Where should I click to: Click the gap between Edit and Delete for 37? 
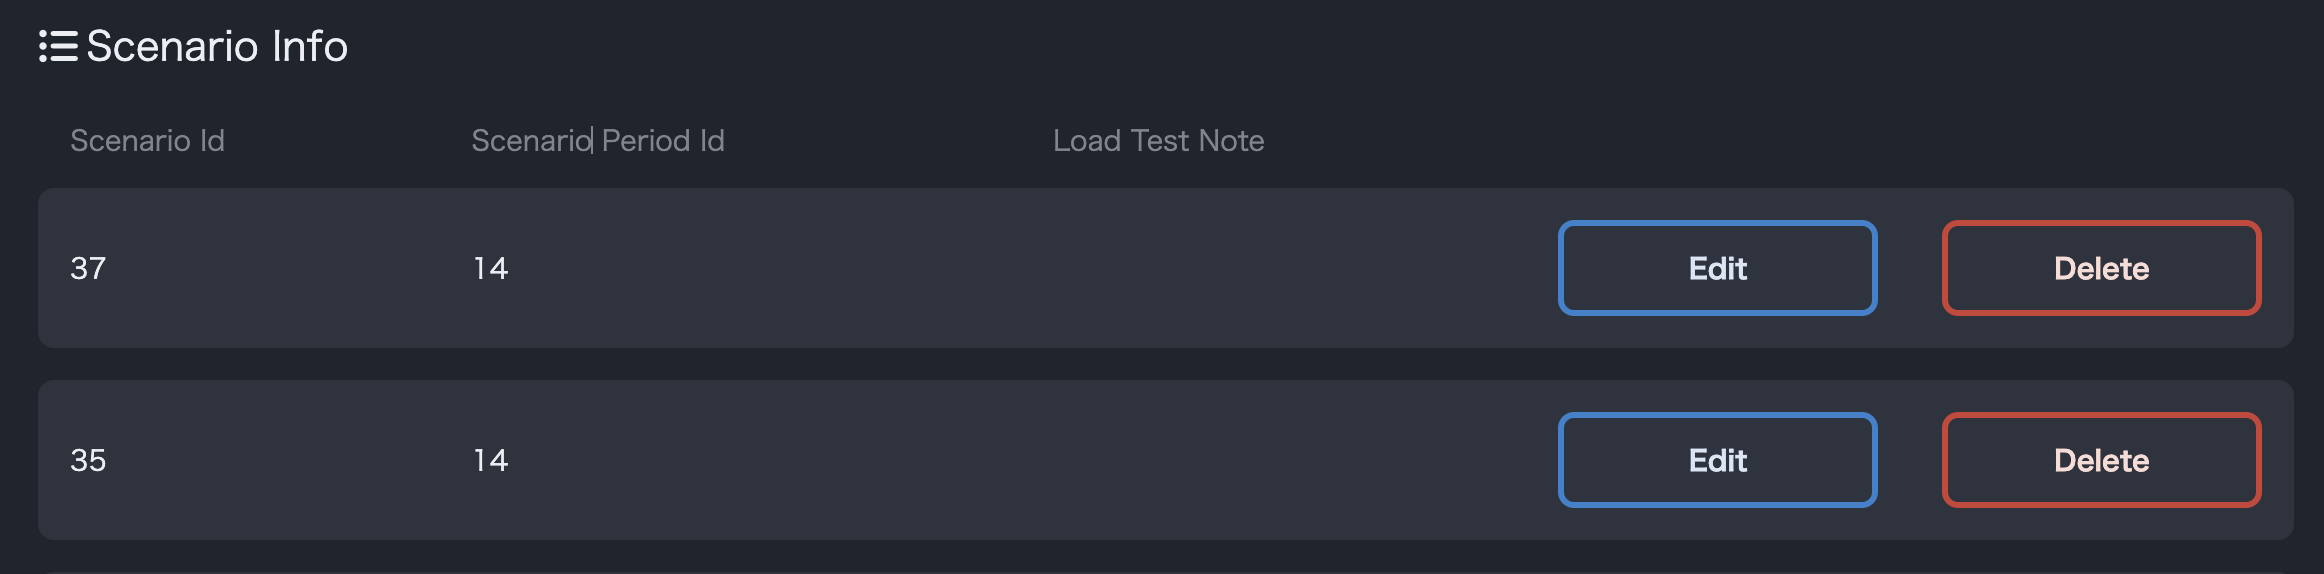pos(1909,268)
